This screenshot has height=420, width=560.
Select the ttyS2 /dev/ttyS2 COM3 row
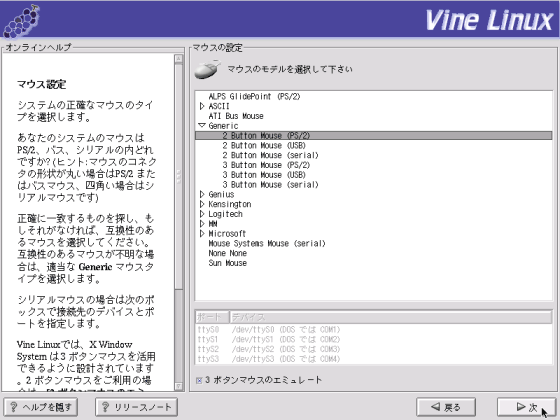pos(374,349)
